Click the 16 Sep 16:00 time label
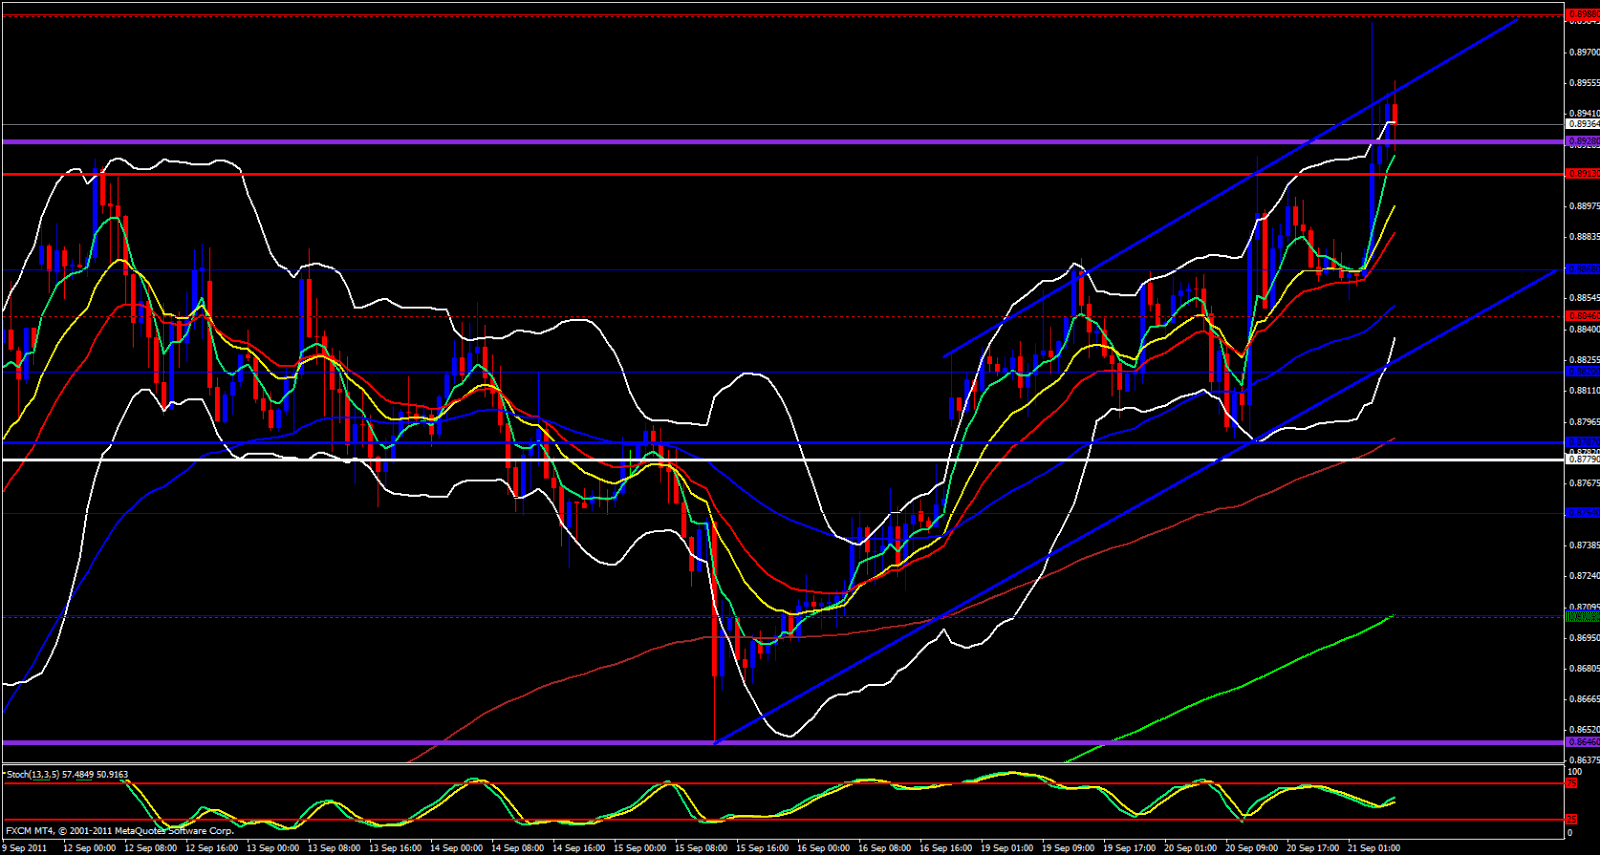Screen dimensions: 1600x855 [x=945, y=848]
